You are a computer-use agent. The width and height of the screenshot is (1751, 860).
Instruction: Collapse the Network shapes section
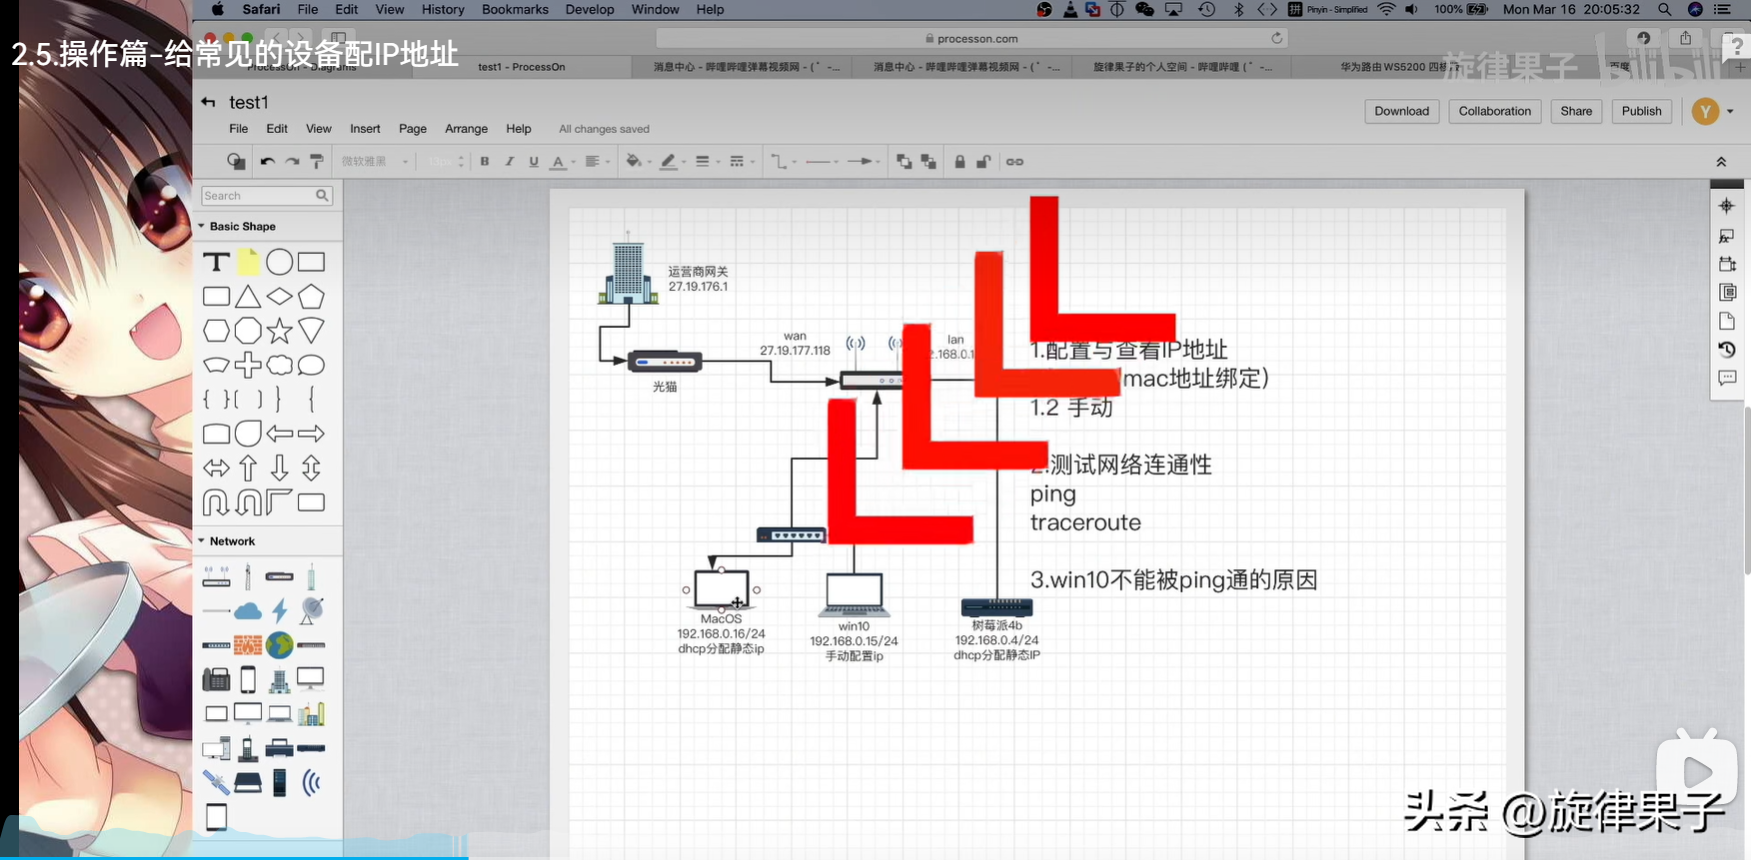(x=202, y=541)
